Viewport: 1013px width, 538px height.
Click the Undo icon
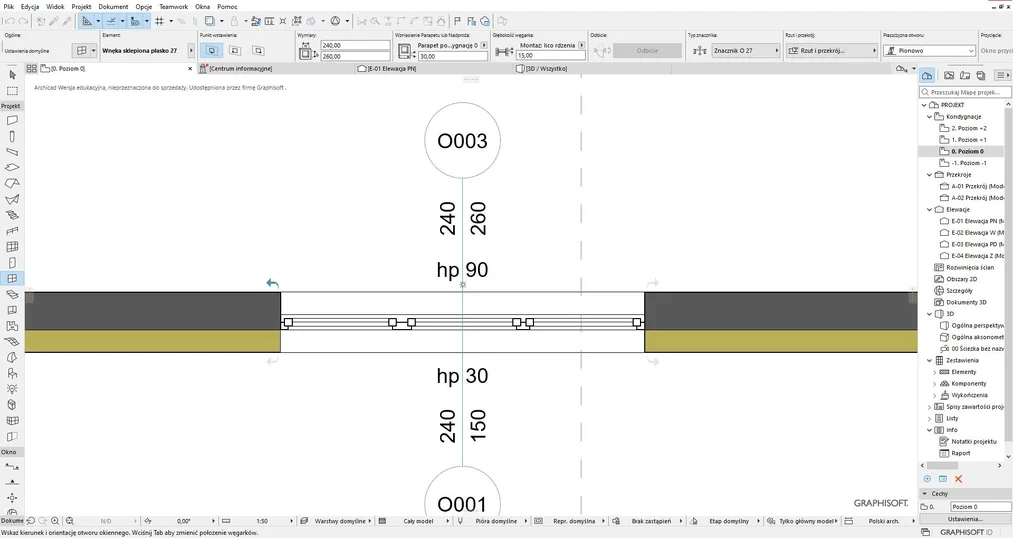click(x=9, y=21)
